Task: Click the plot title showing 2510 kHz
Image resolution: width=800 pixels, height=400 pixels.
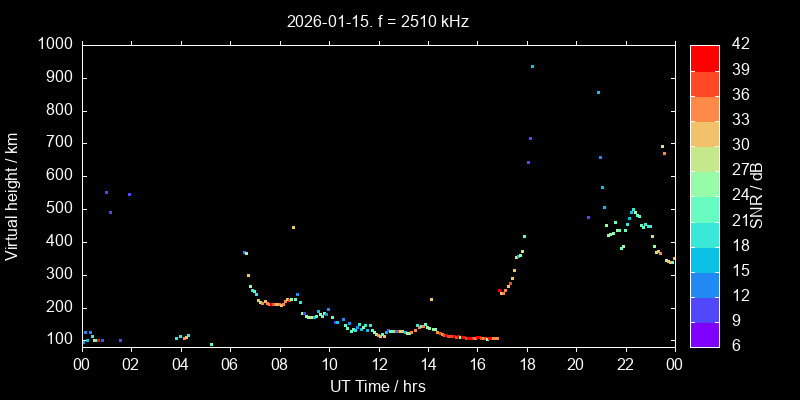Action: tap(378, 21)
